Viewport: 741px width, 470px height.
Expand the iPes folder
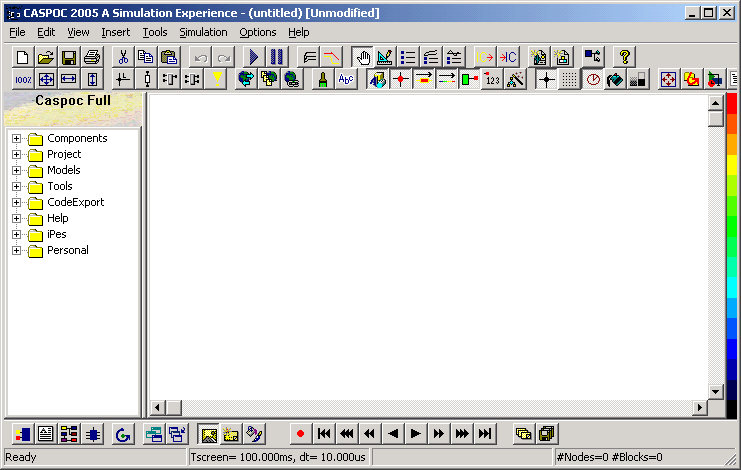(x=17, y=235)
